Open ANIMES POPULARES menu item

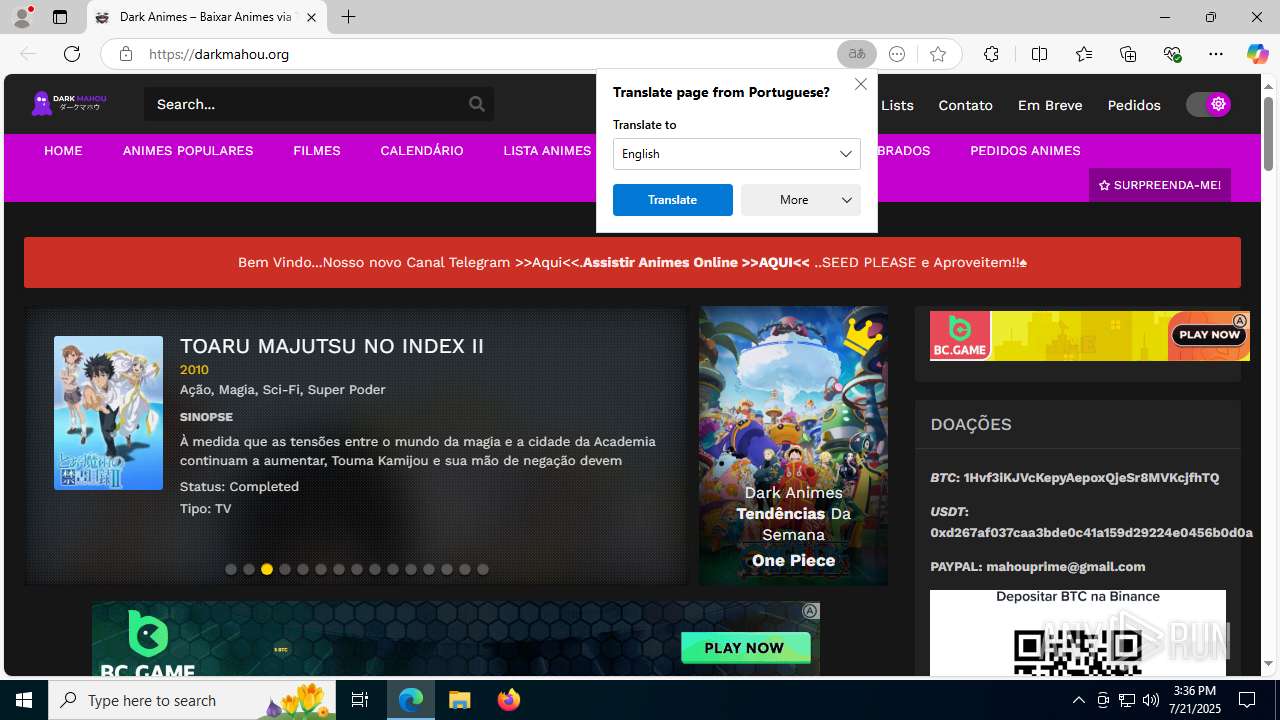click(188, 151)
